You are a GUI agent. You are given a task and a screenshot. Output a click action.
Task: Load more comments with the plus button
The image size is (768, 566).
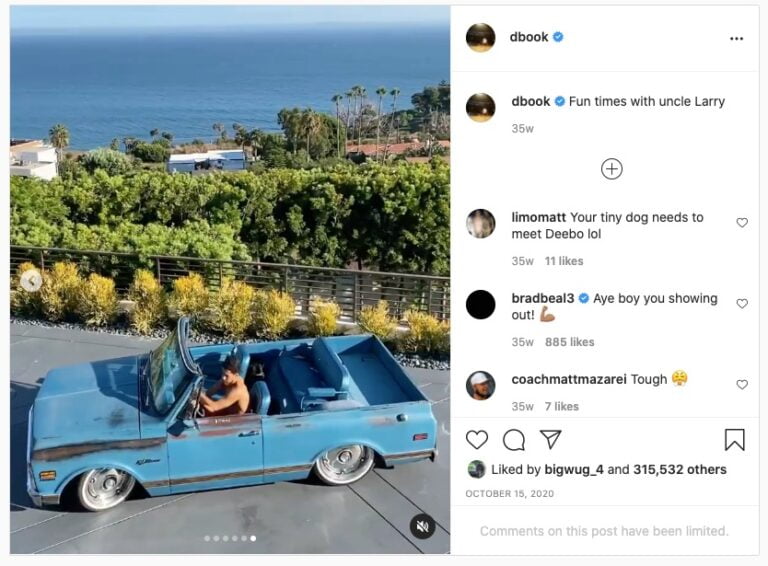click(612, 169)
